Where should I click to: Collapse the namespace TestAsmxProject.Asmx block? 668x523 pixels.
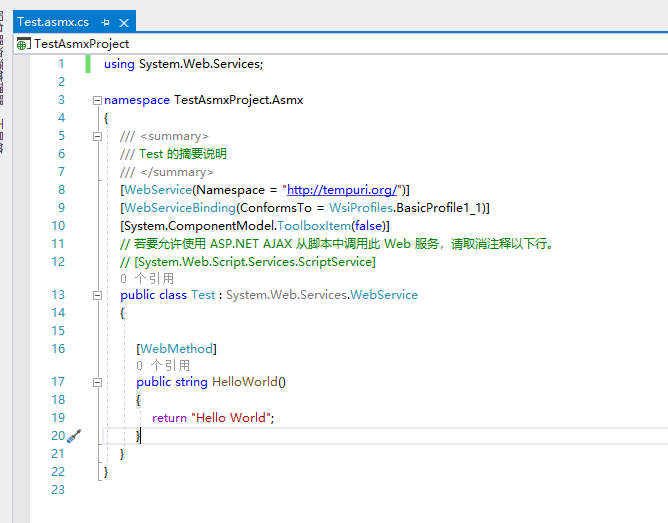98,101
